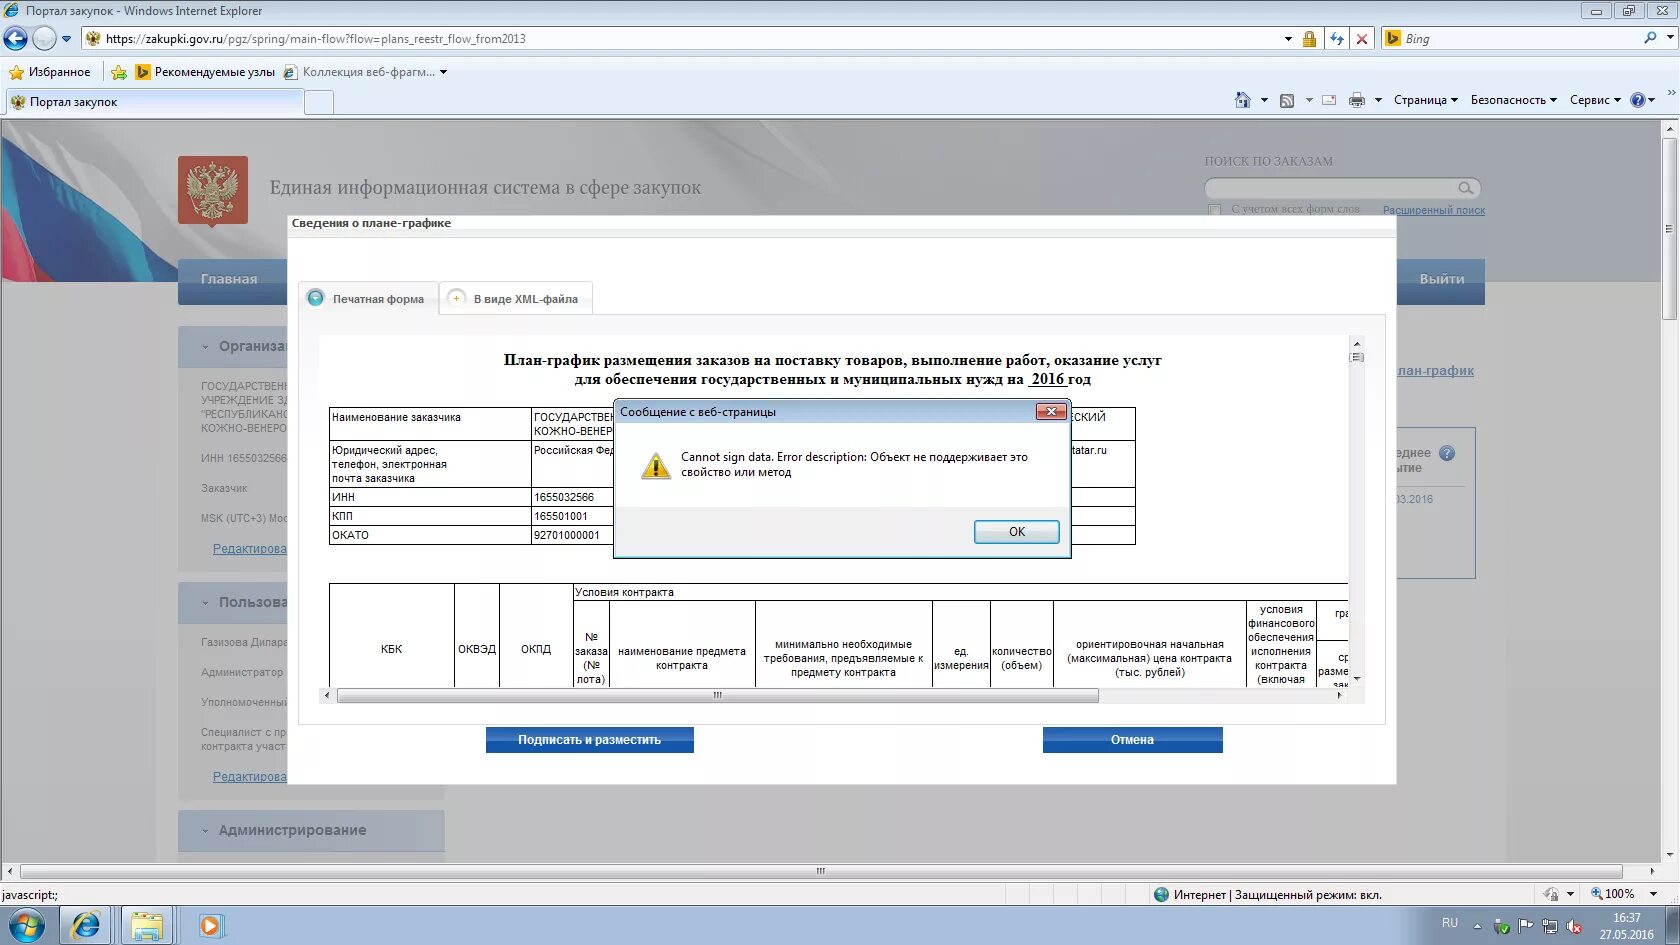Click the red stop loading icon
Viewport: 1680px width, 945px height.
click(x=1361, y=39)
